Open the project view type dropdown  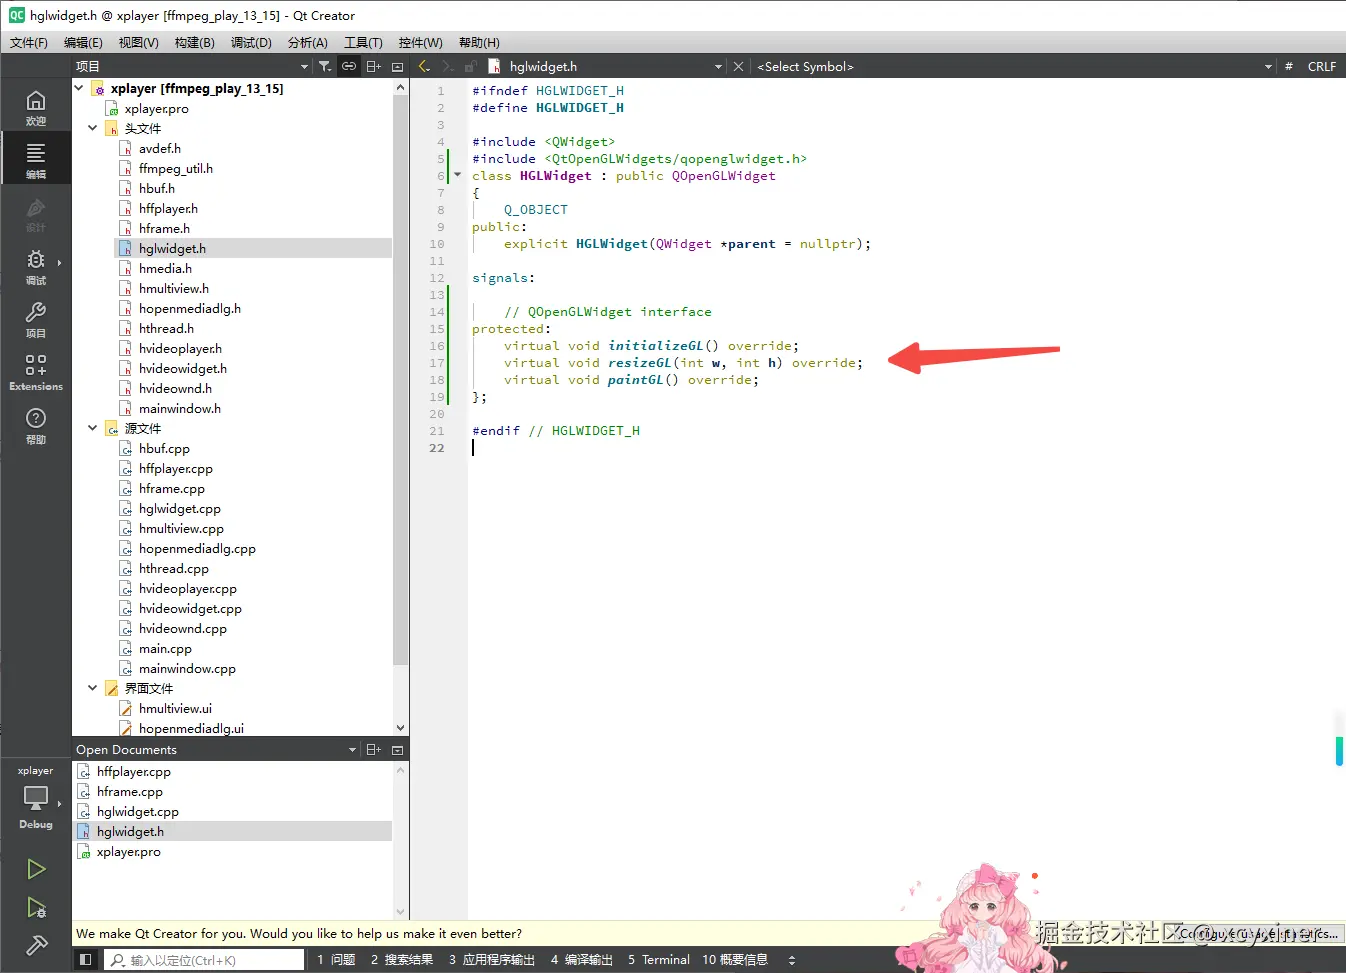[x=193, y=66]
